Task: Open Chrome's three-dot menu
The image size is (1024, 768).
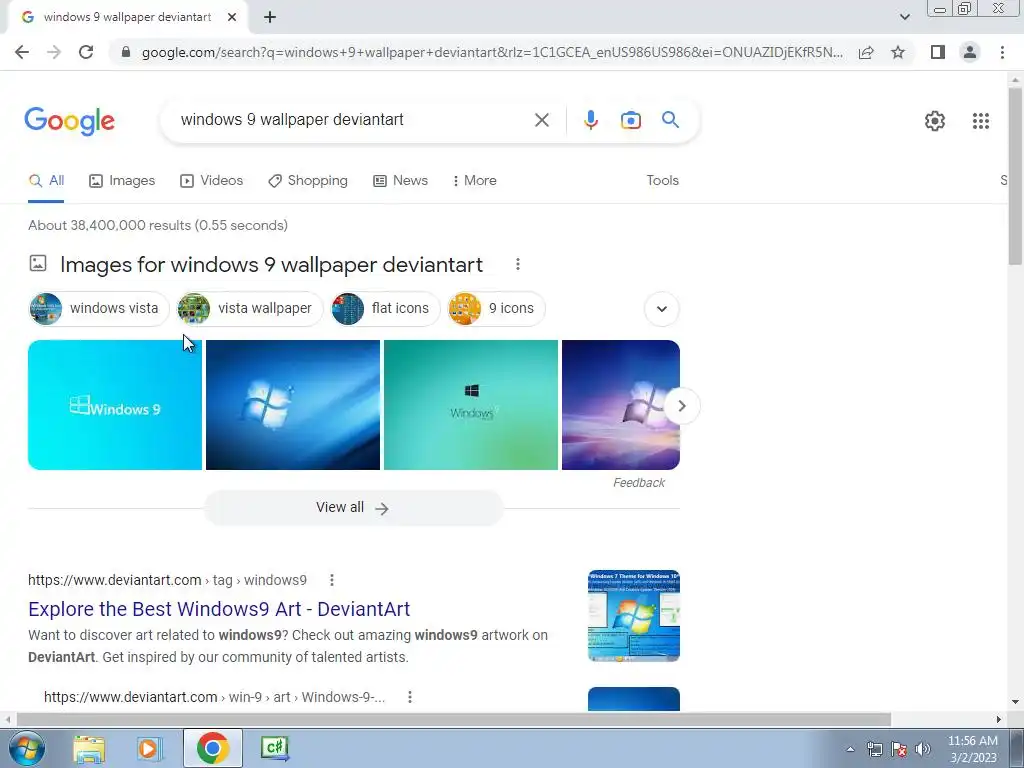Action: (x=1002, y=52)
